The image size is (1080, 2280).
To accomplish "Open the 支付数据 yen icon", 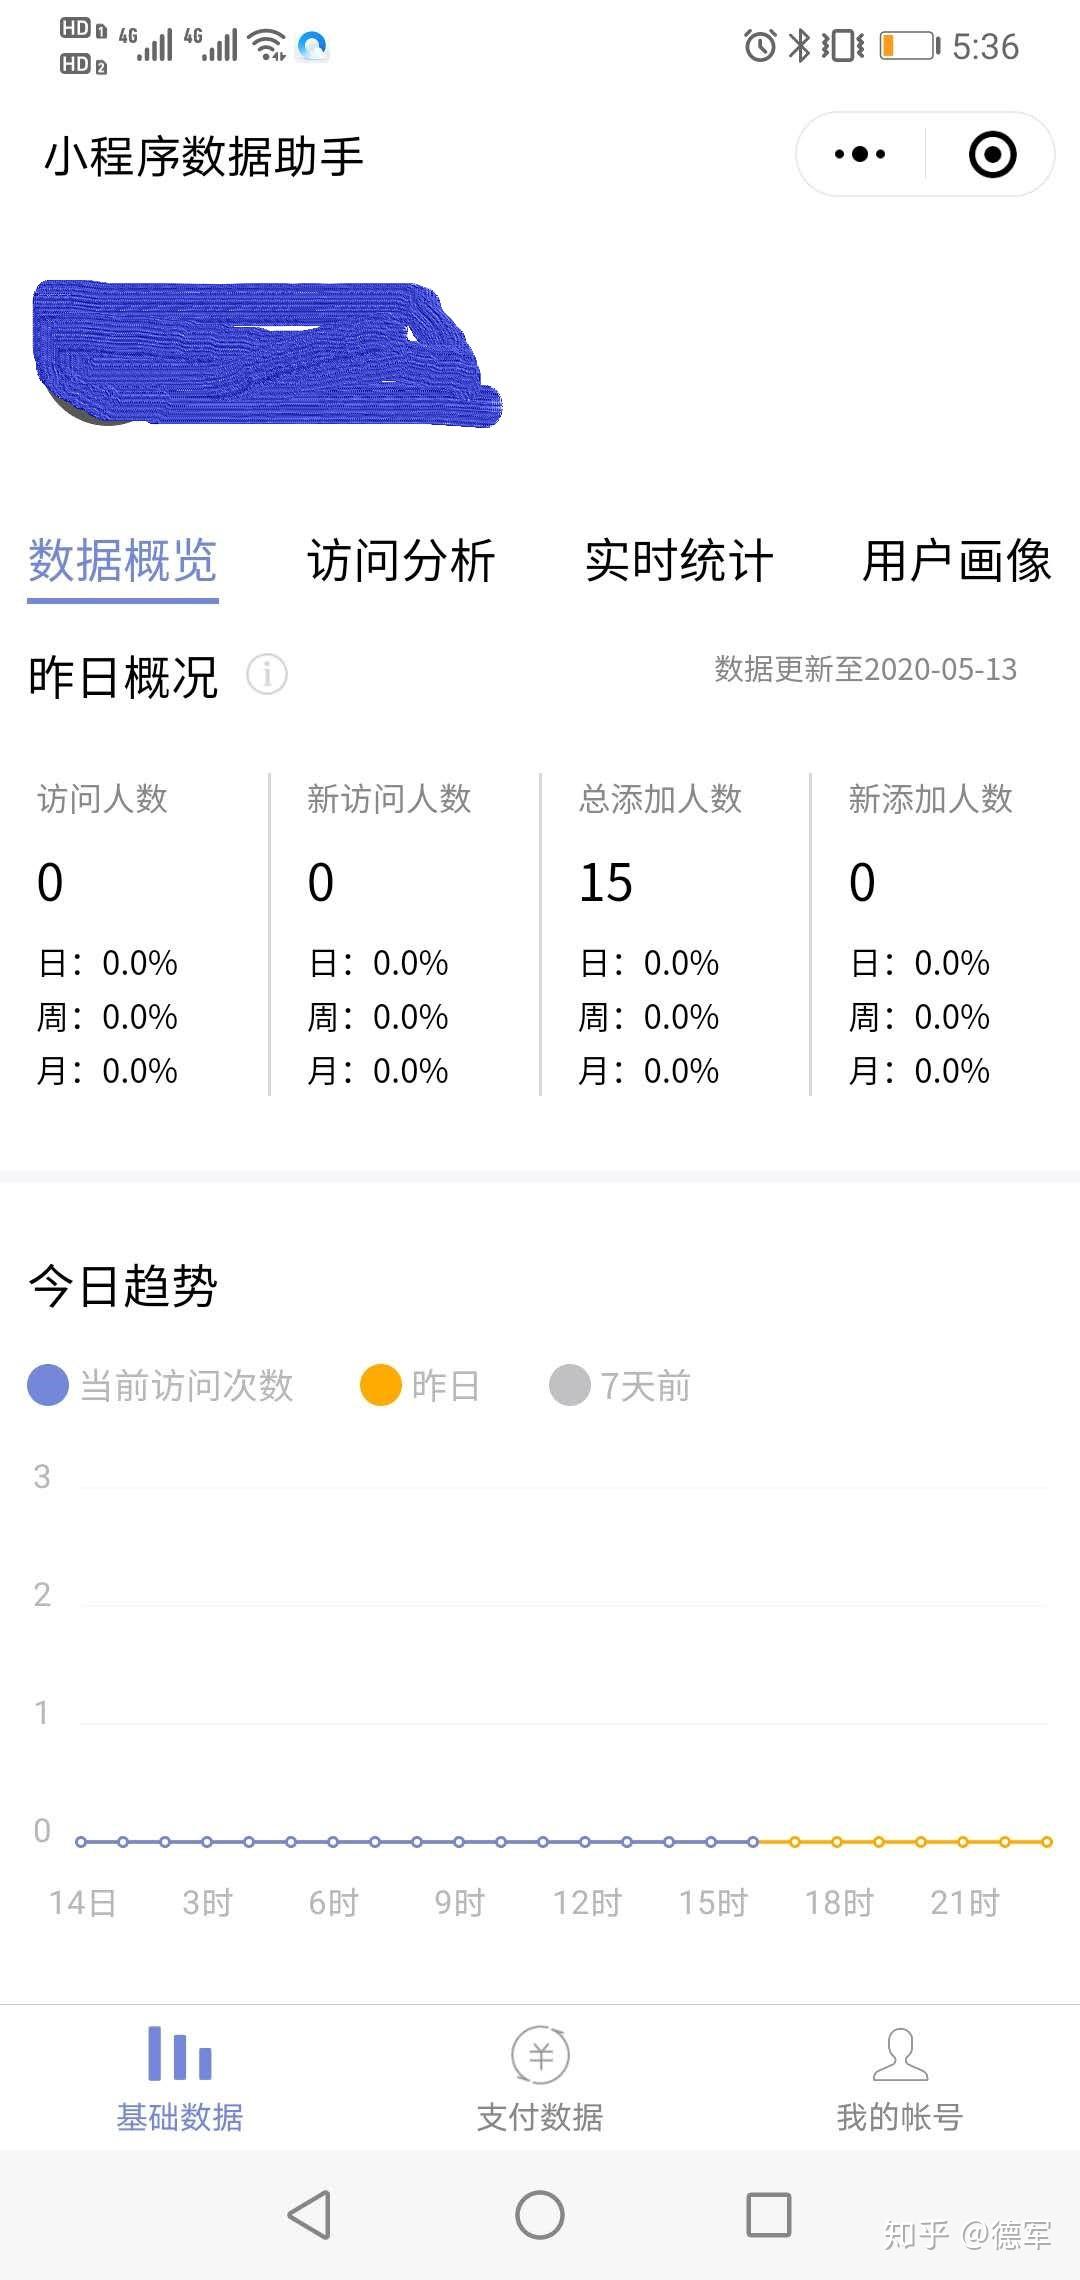I will point(540,2055).
